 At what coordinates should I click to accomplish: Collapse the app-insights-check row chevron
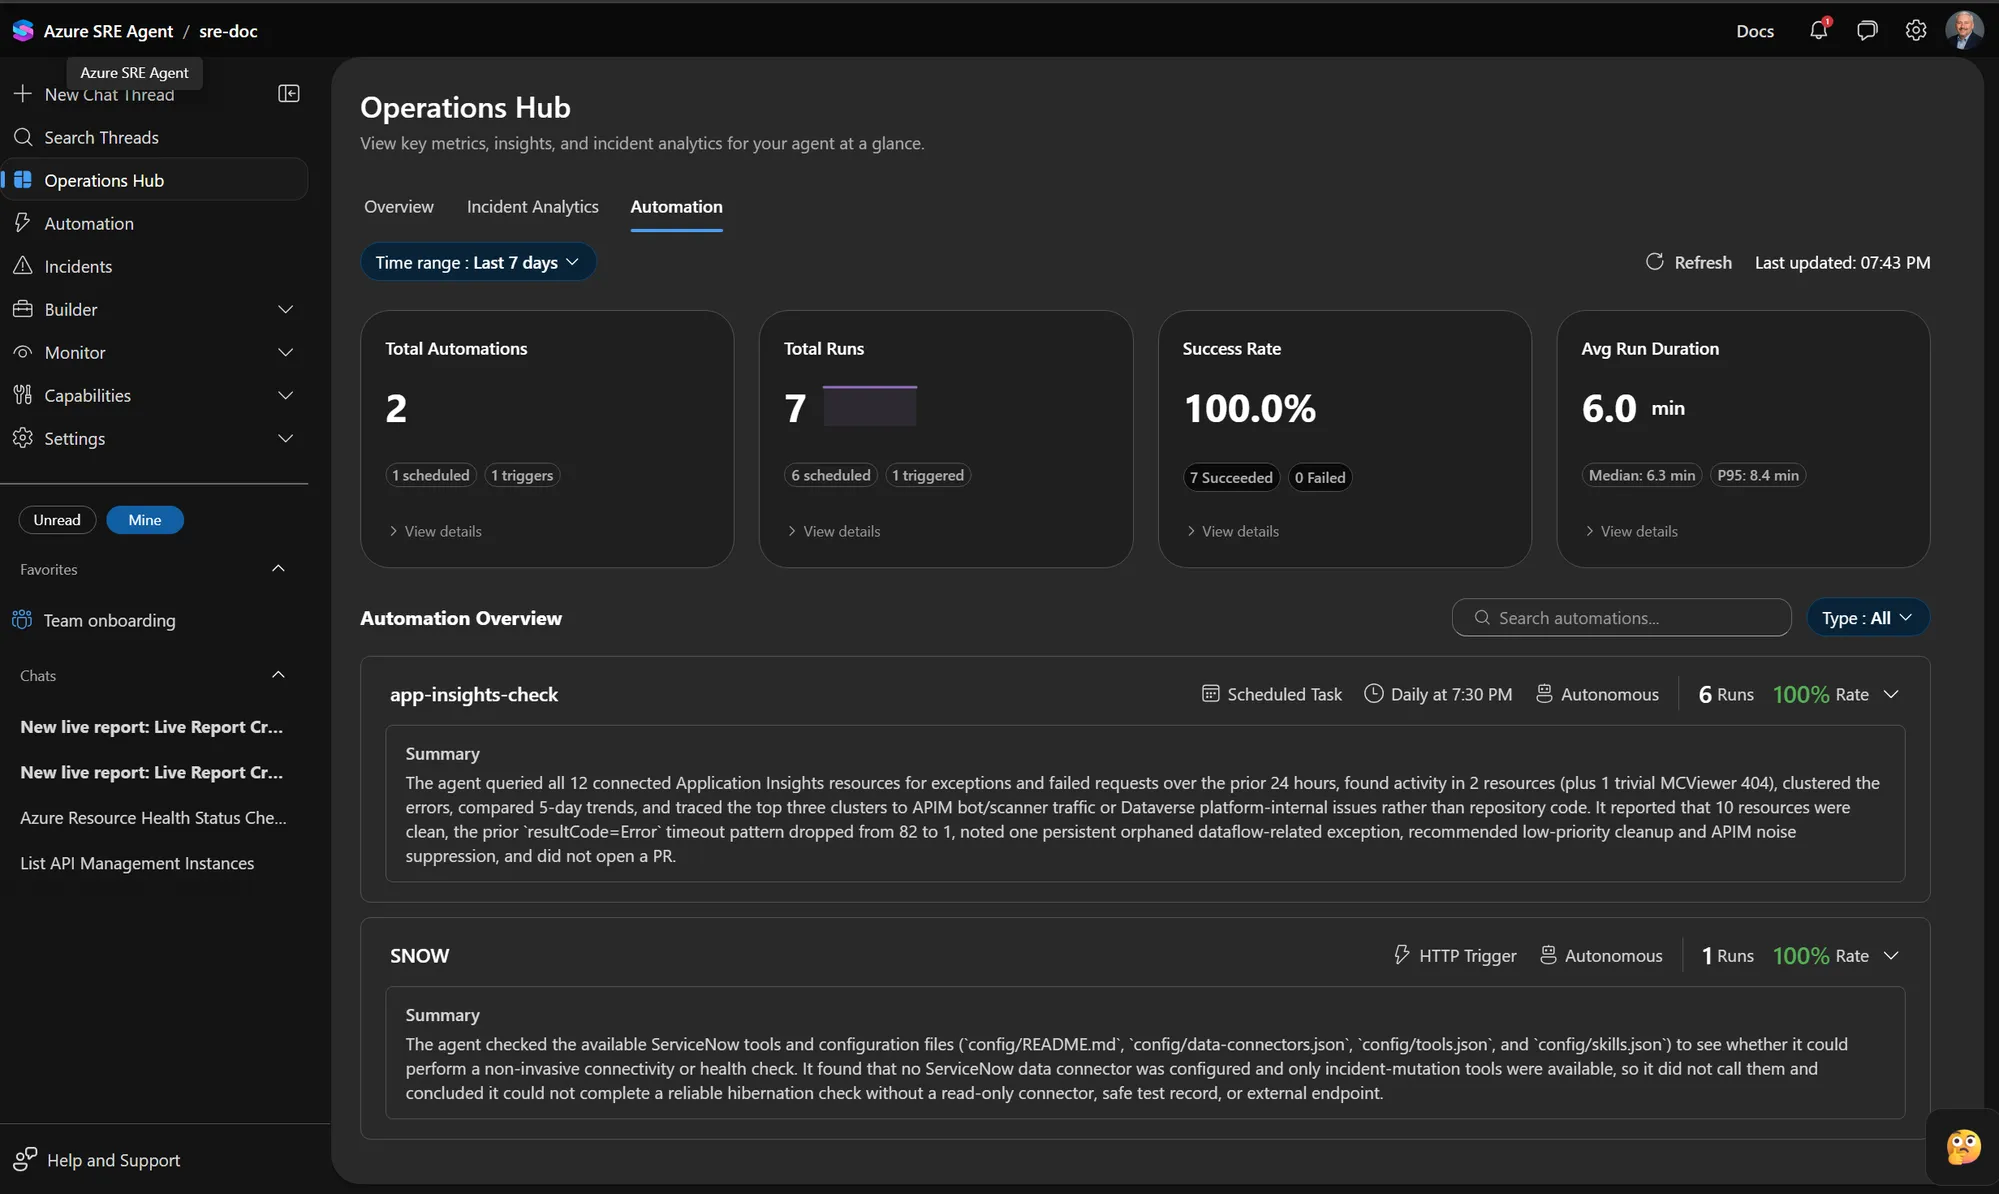[x=1891, y=694]
